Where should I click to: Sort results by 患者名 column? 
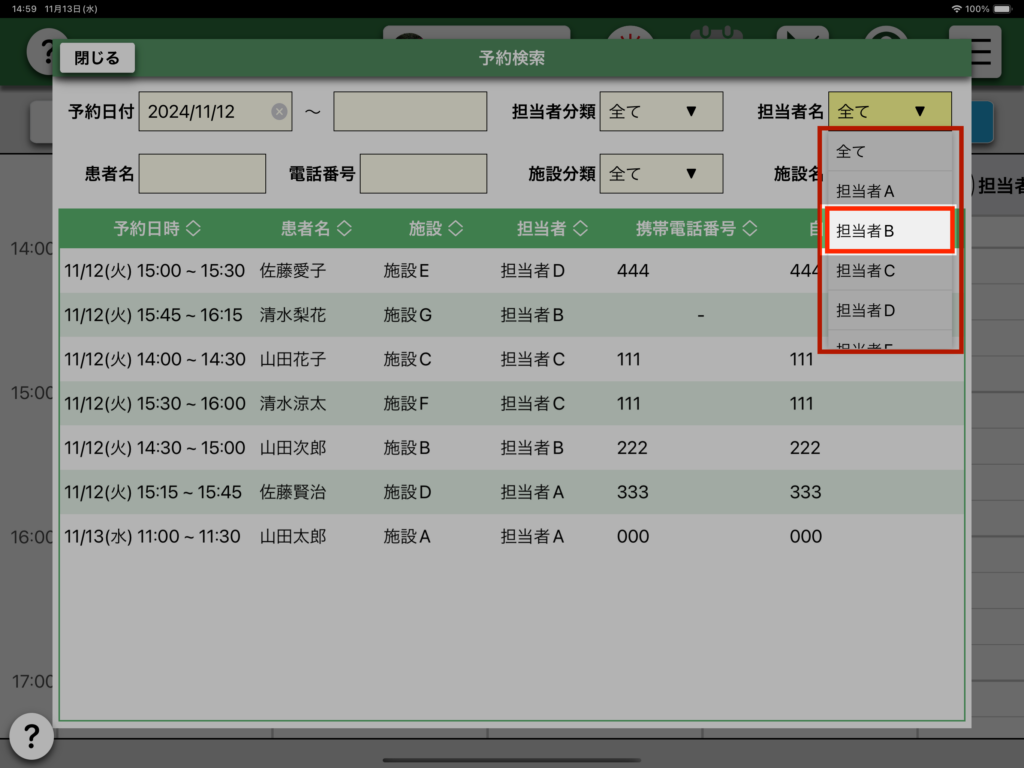coord(316,229)
